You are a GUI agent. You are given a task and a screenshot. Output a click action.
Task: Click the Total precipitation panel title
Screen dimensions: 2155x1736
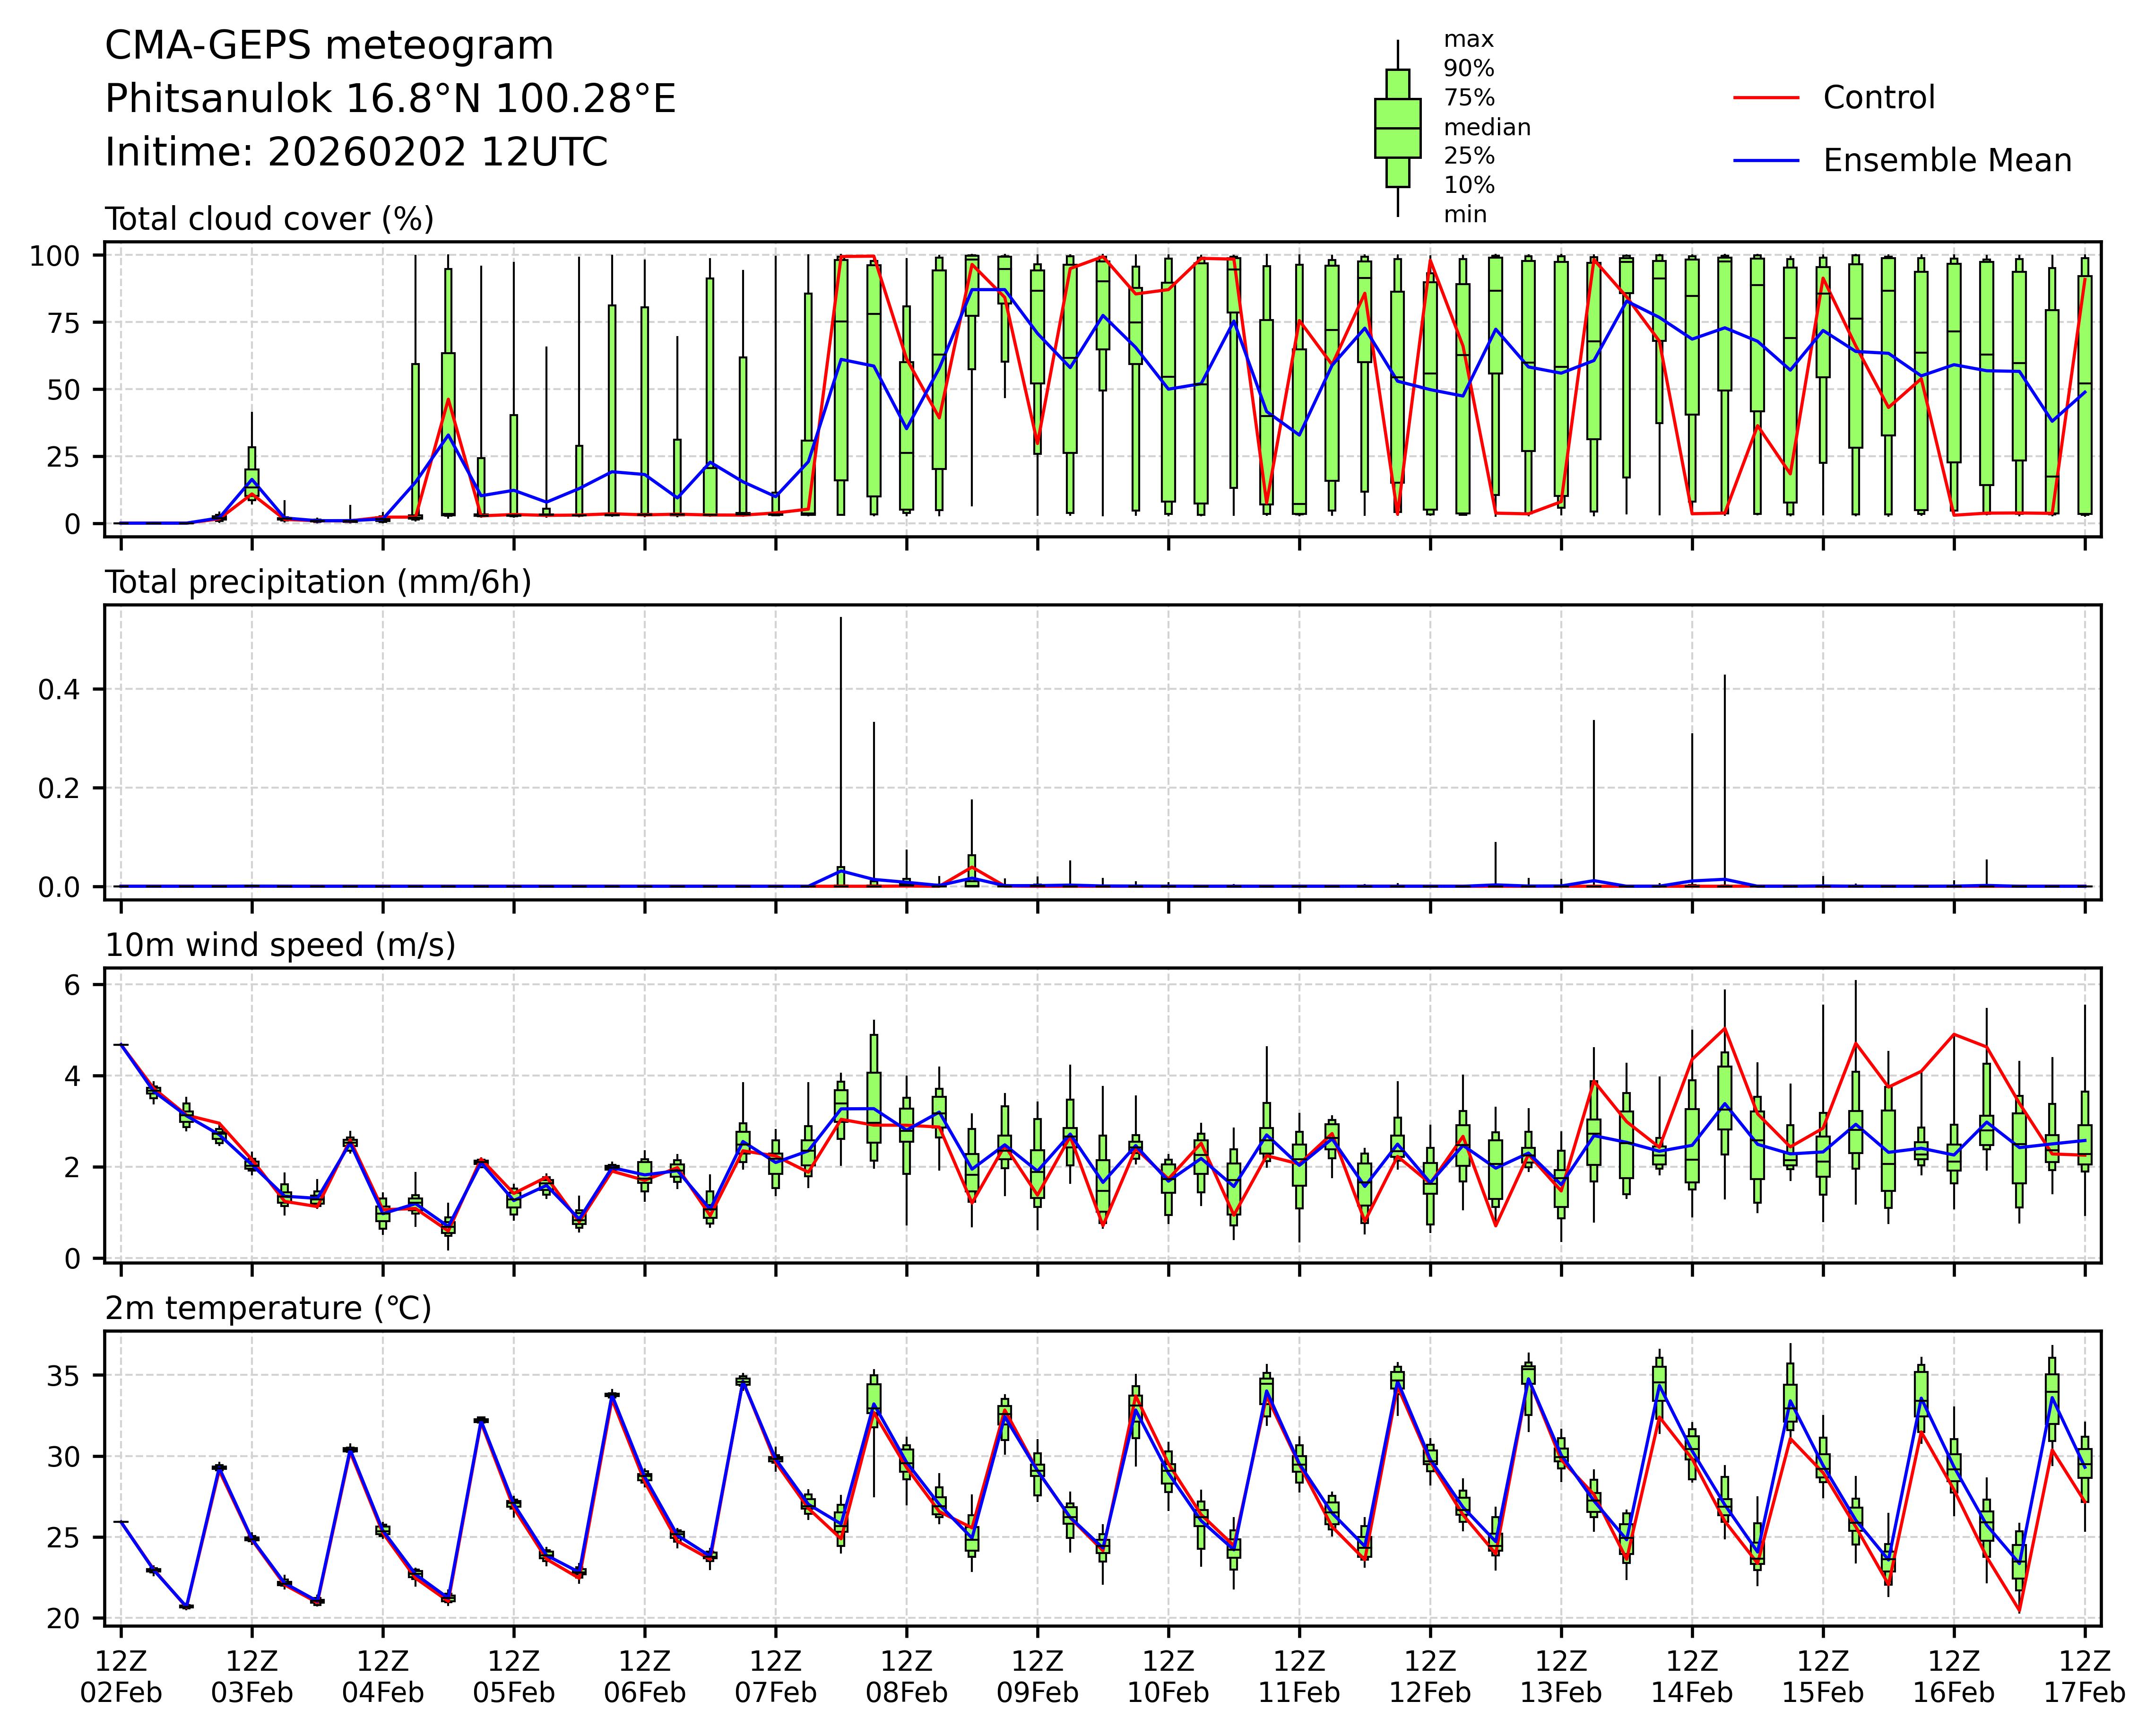click(x=318, y=582)
